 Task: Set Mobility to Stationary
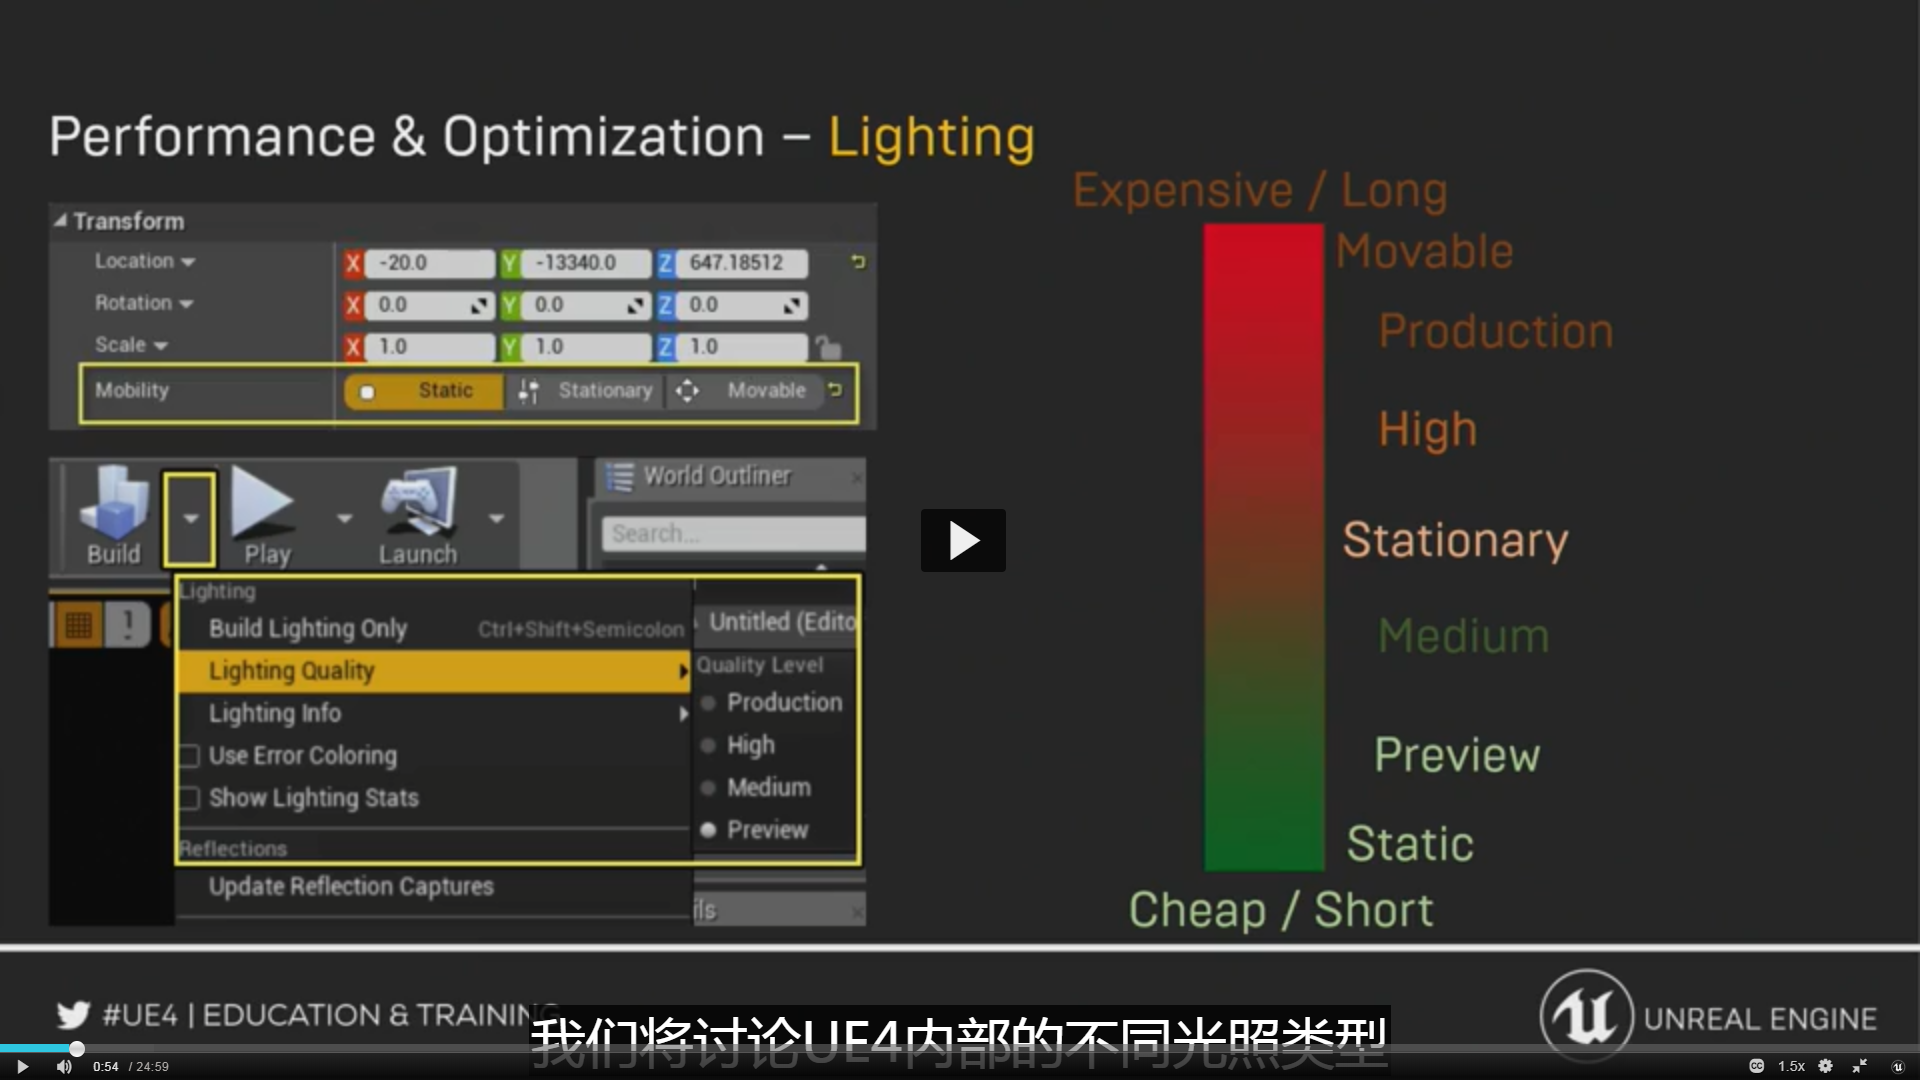coord(585,391)
